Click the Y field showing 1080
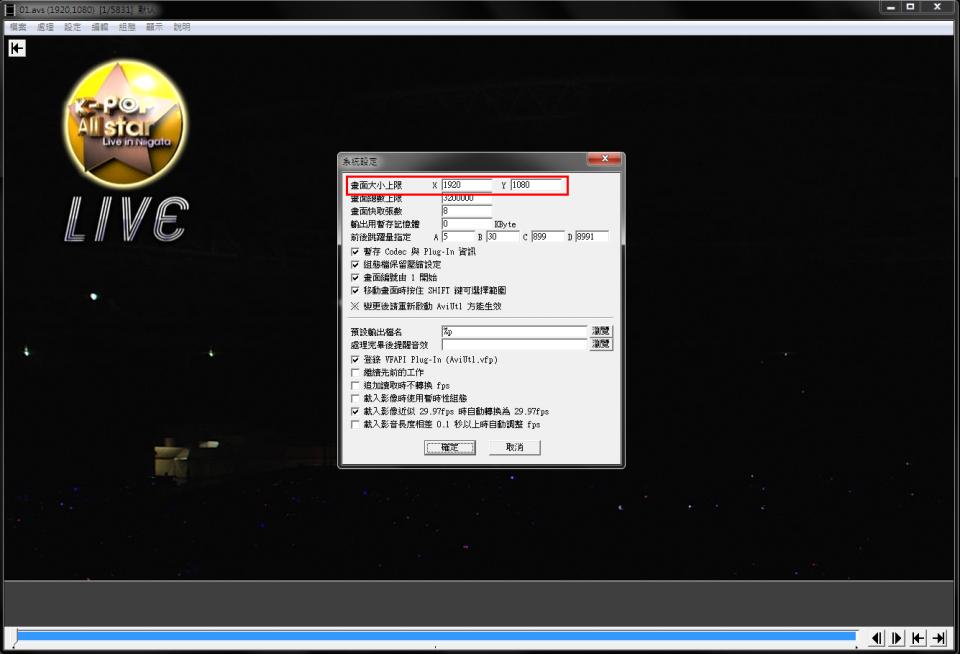Image resolution: width=960 pixels, height=654 pixels. (536, 185)
